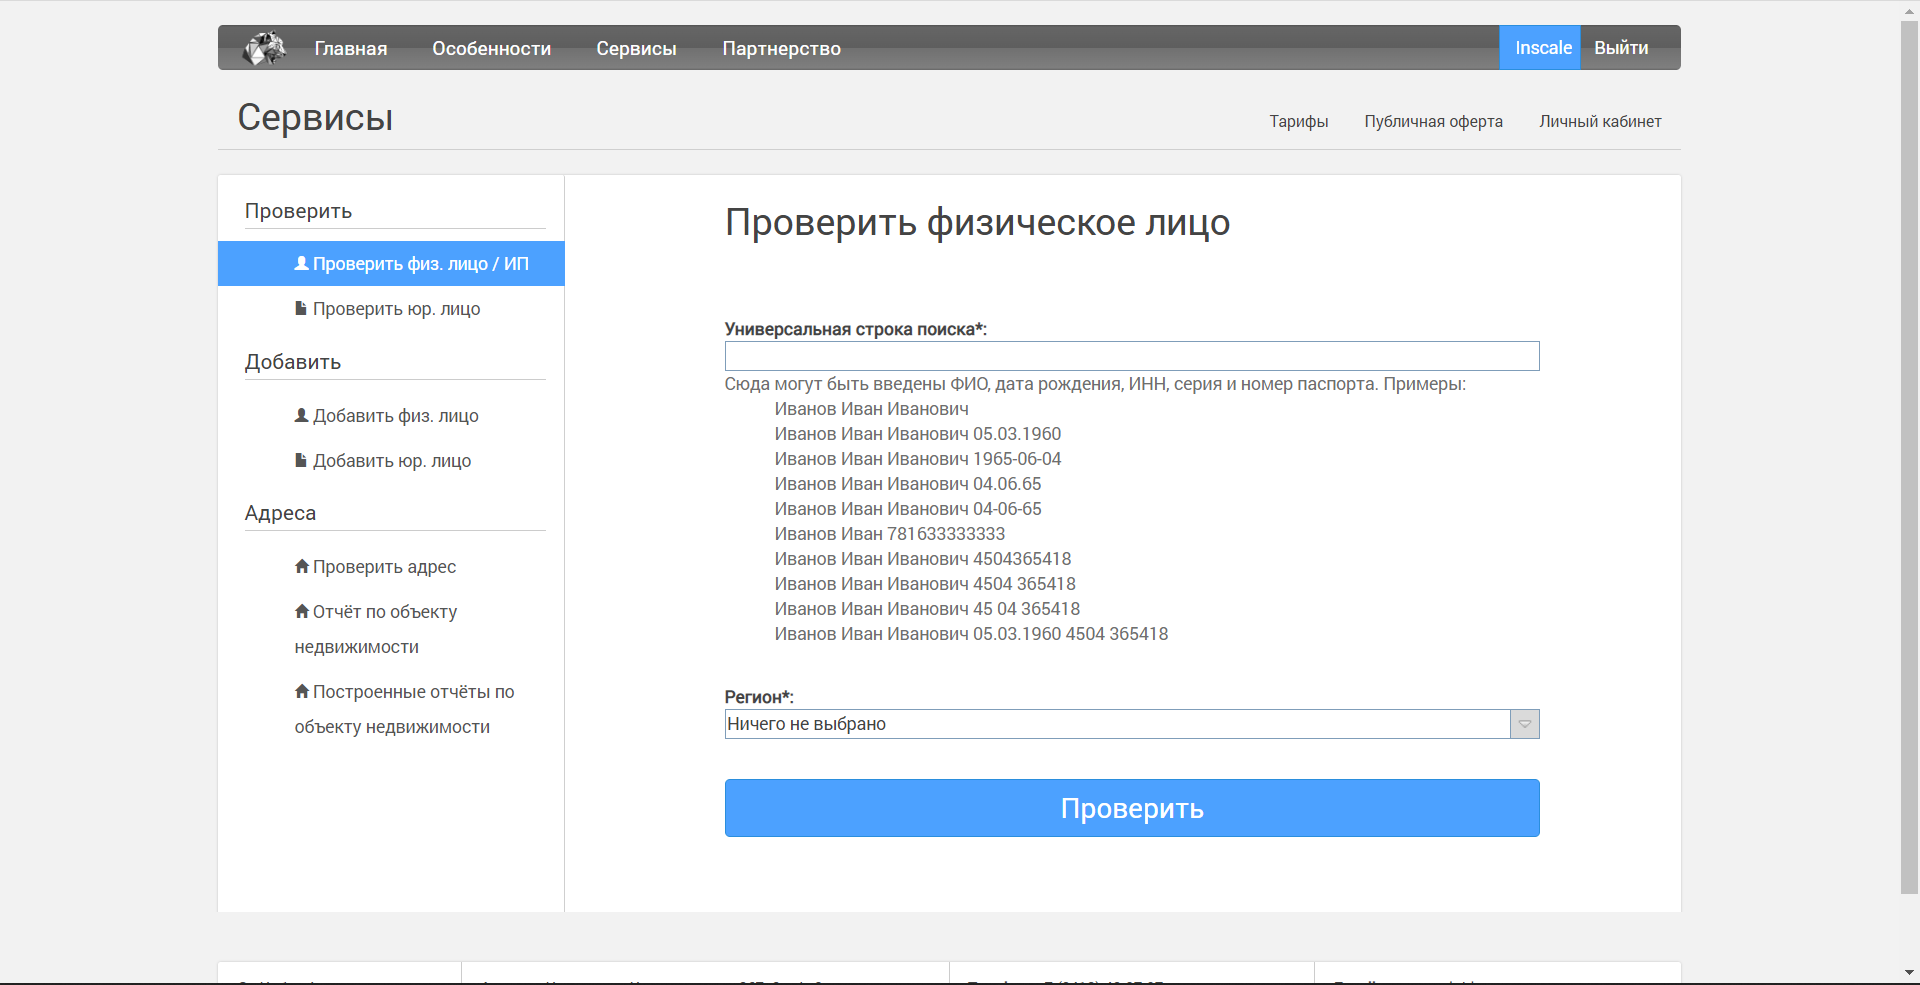Image resolution: width=1920 pixels, height=985 pixels.
Task: Click home icon beside Построенные отчёты
Action: coord(302,691)
